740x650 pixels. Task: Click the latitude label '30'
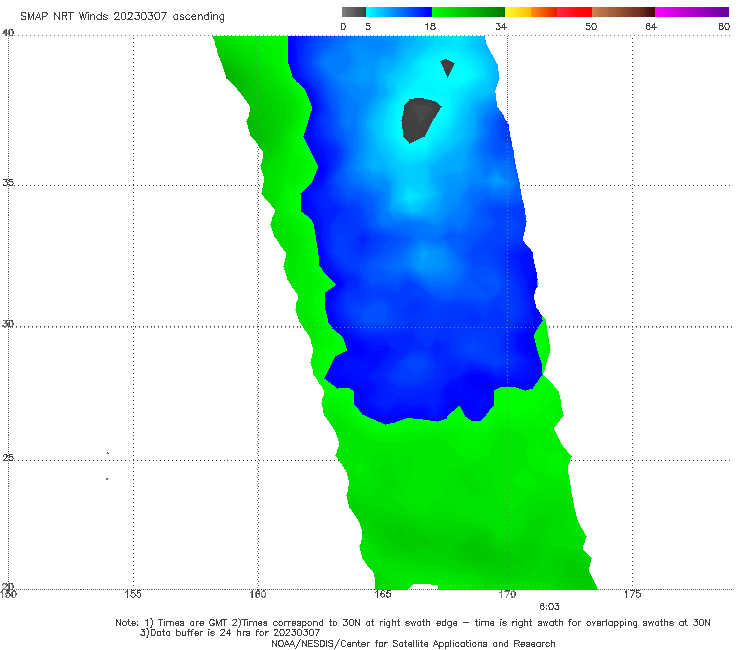click(x=8, y=324)
